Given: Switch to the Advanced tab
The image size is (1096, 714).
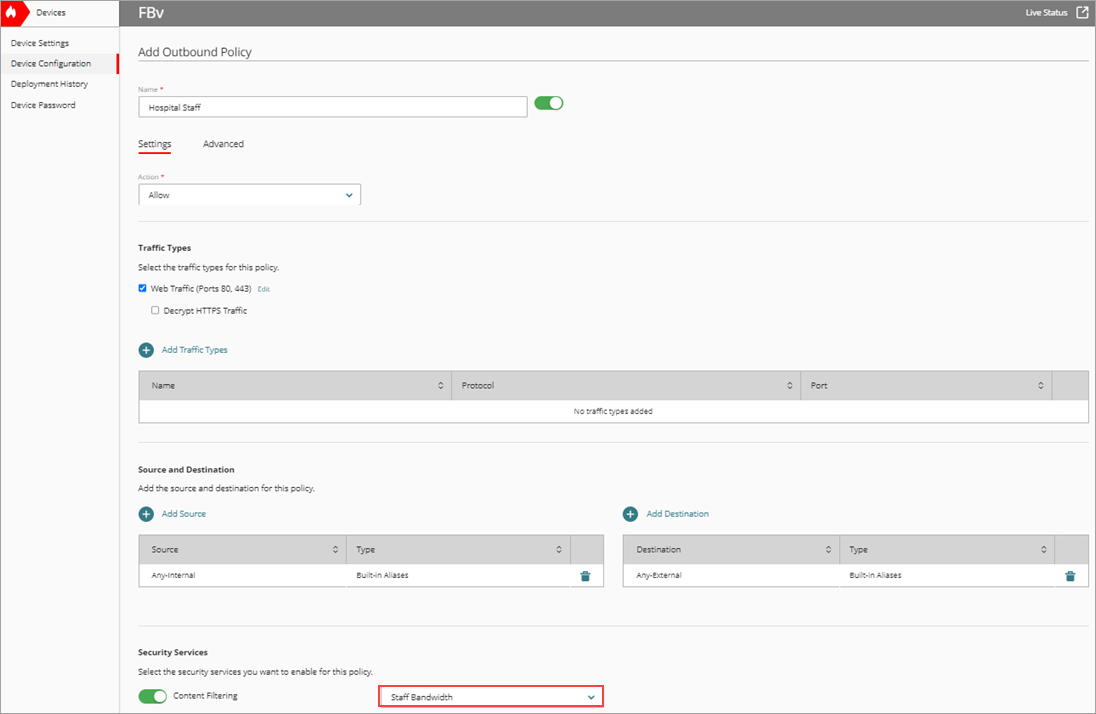Looking at the screenshot, I should click(x=223, y=143).
